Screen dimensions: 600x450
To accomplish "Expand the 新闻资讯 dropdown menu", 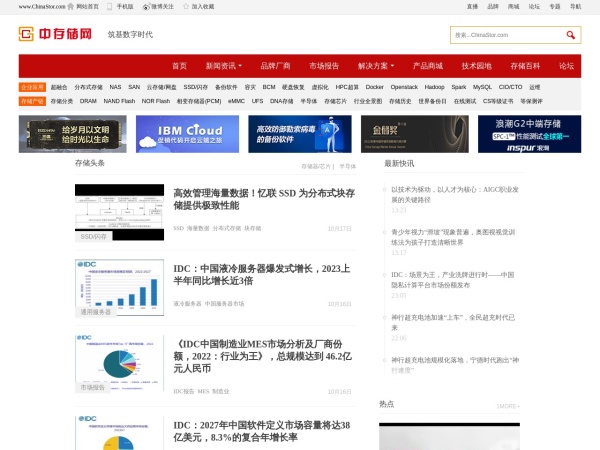I will 225,66.
